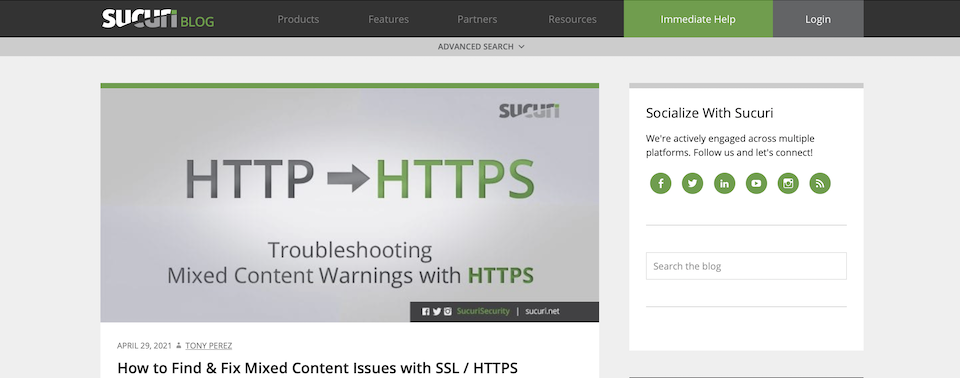Click the Login button
The height and width of the screenshot is (378, 960).
tap(818, 19)
